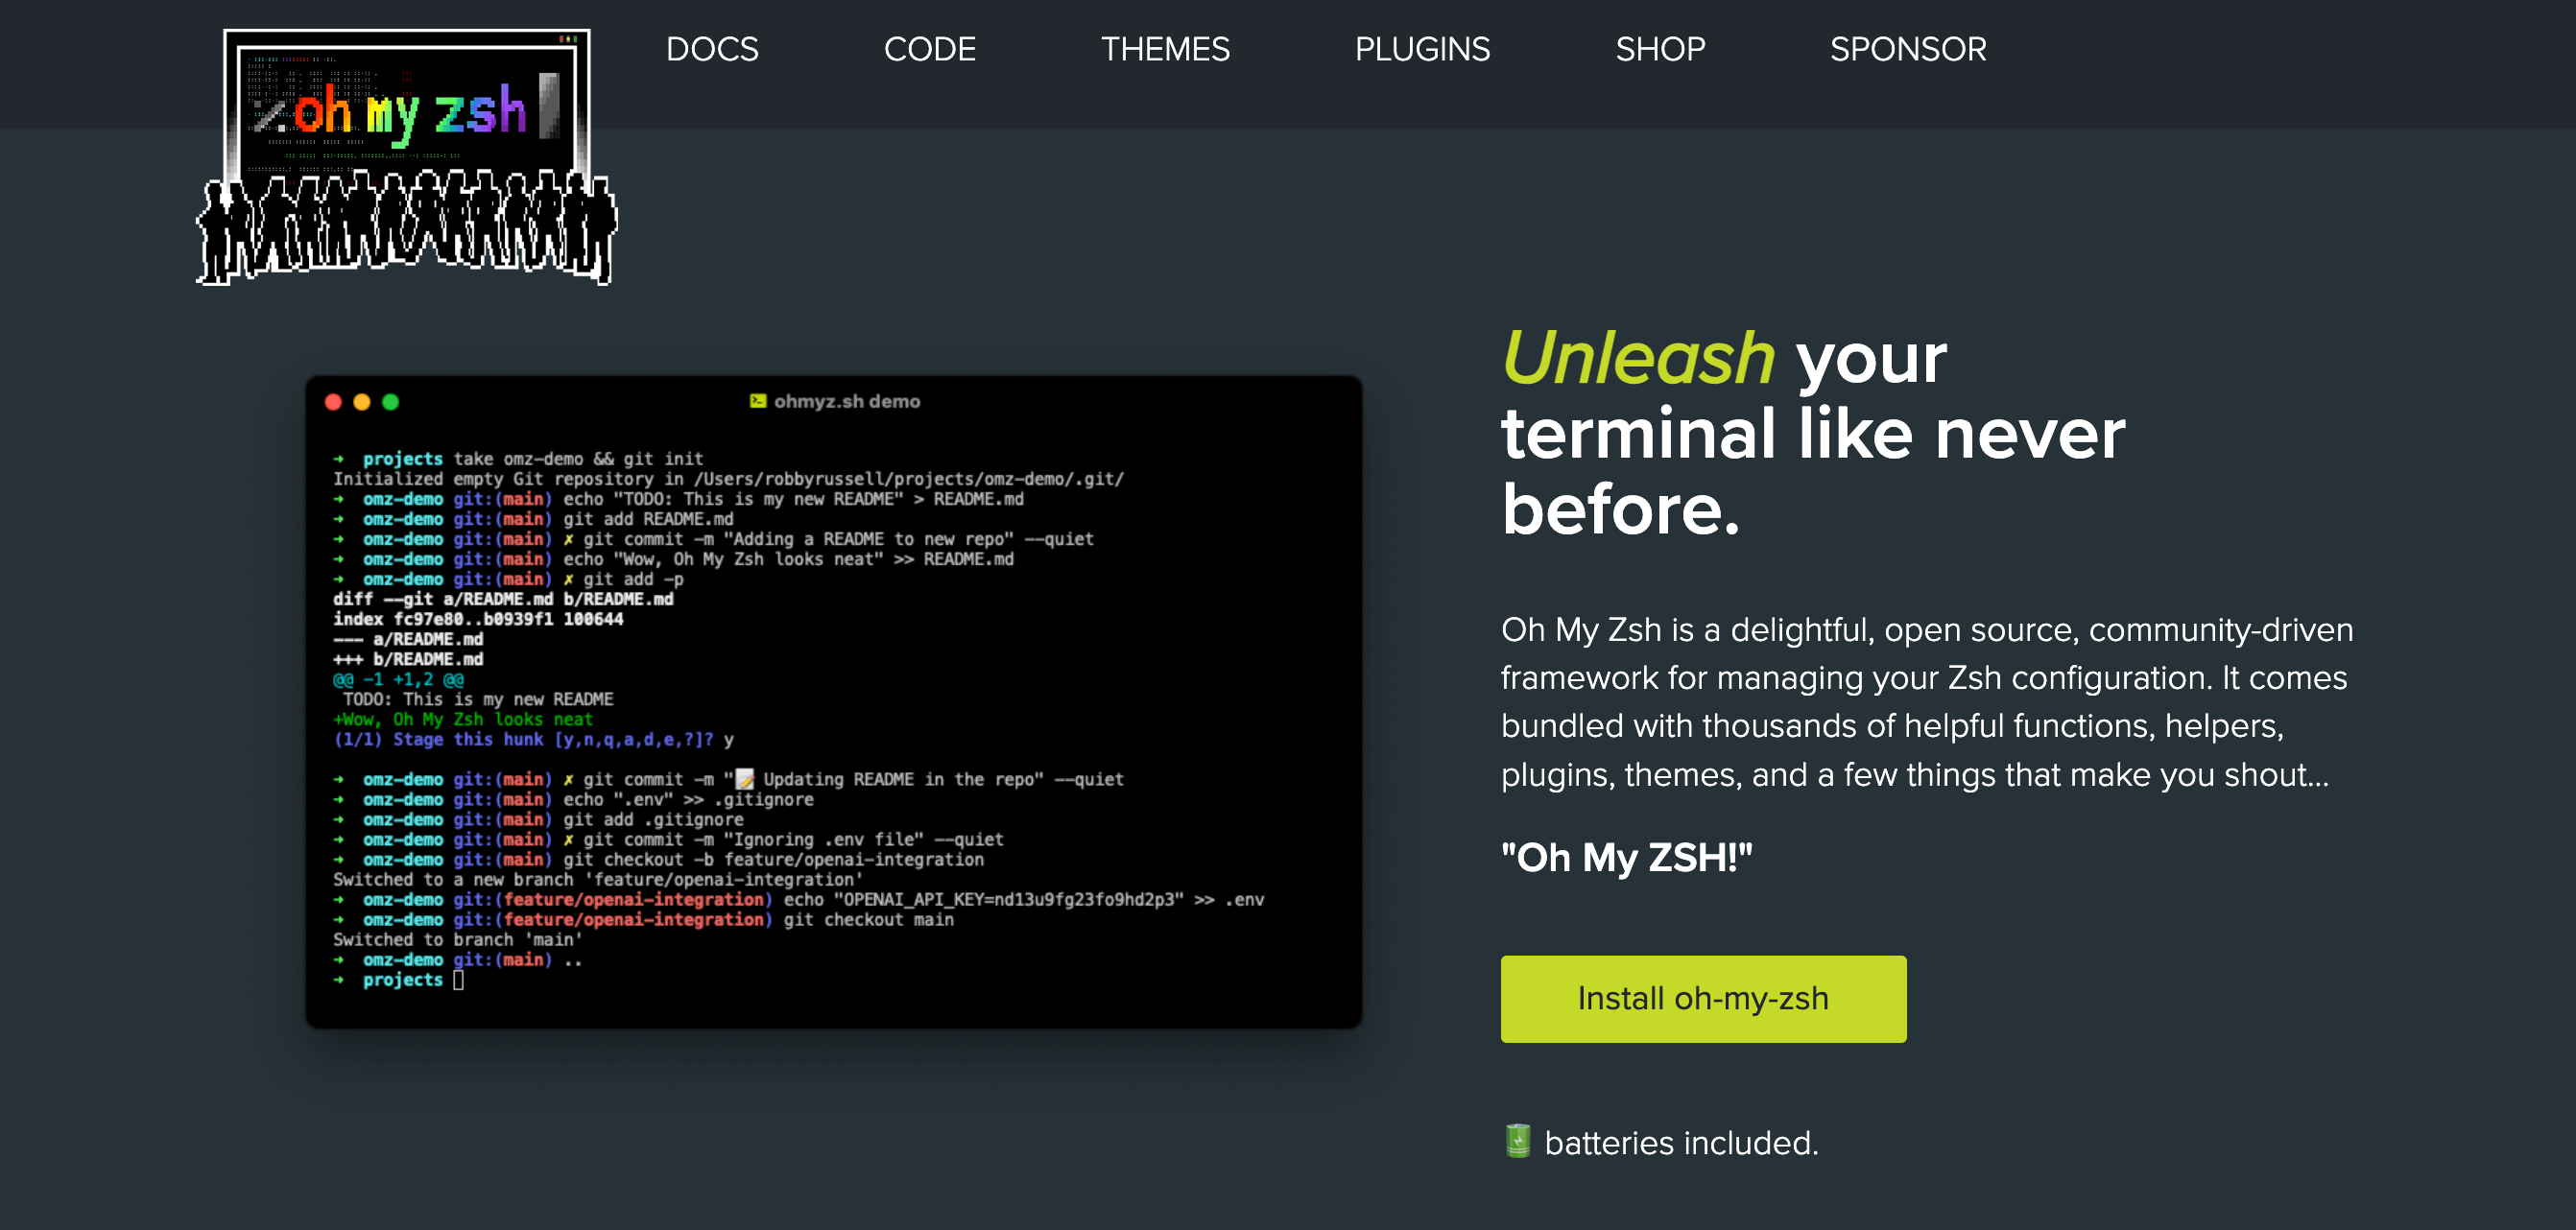Click the 'Switched to branch 'main'' terminal line
The image size is (2576, 1230).
[x=457, y=939]
